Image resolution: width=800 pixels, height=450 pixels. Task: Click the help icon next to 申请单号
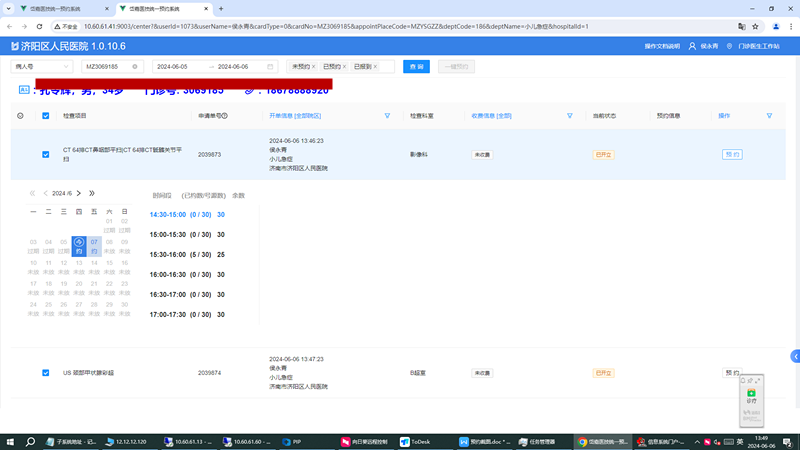(x=225, y=116)
